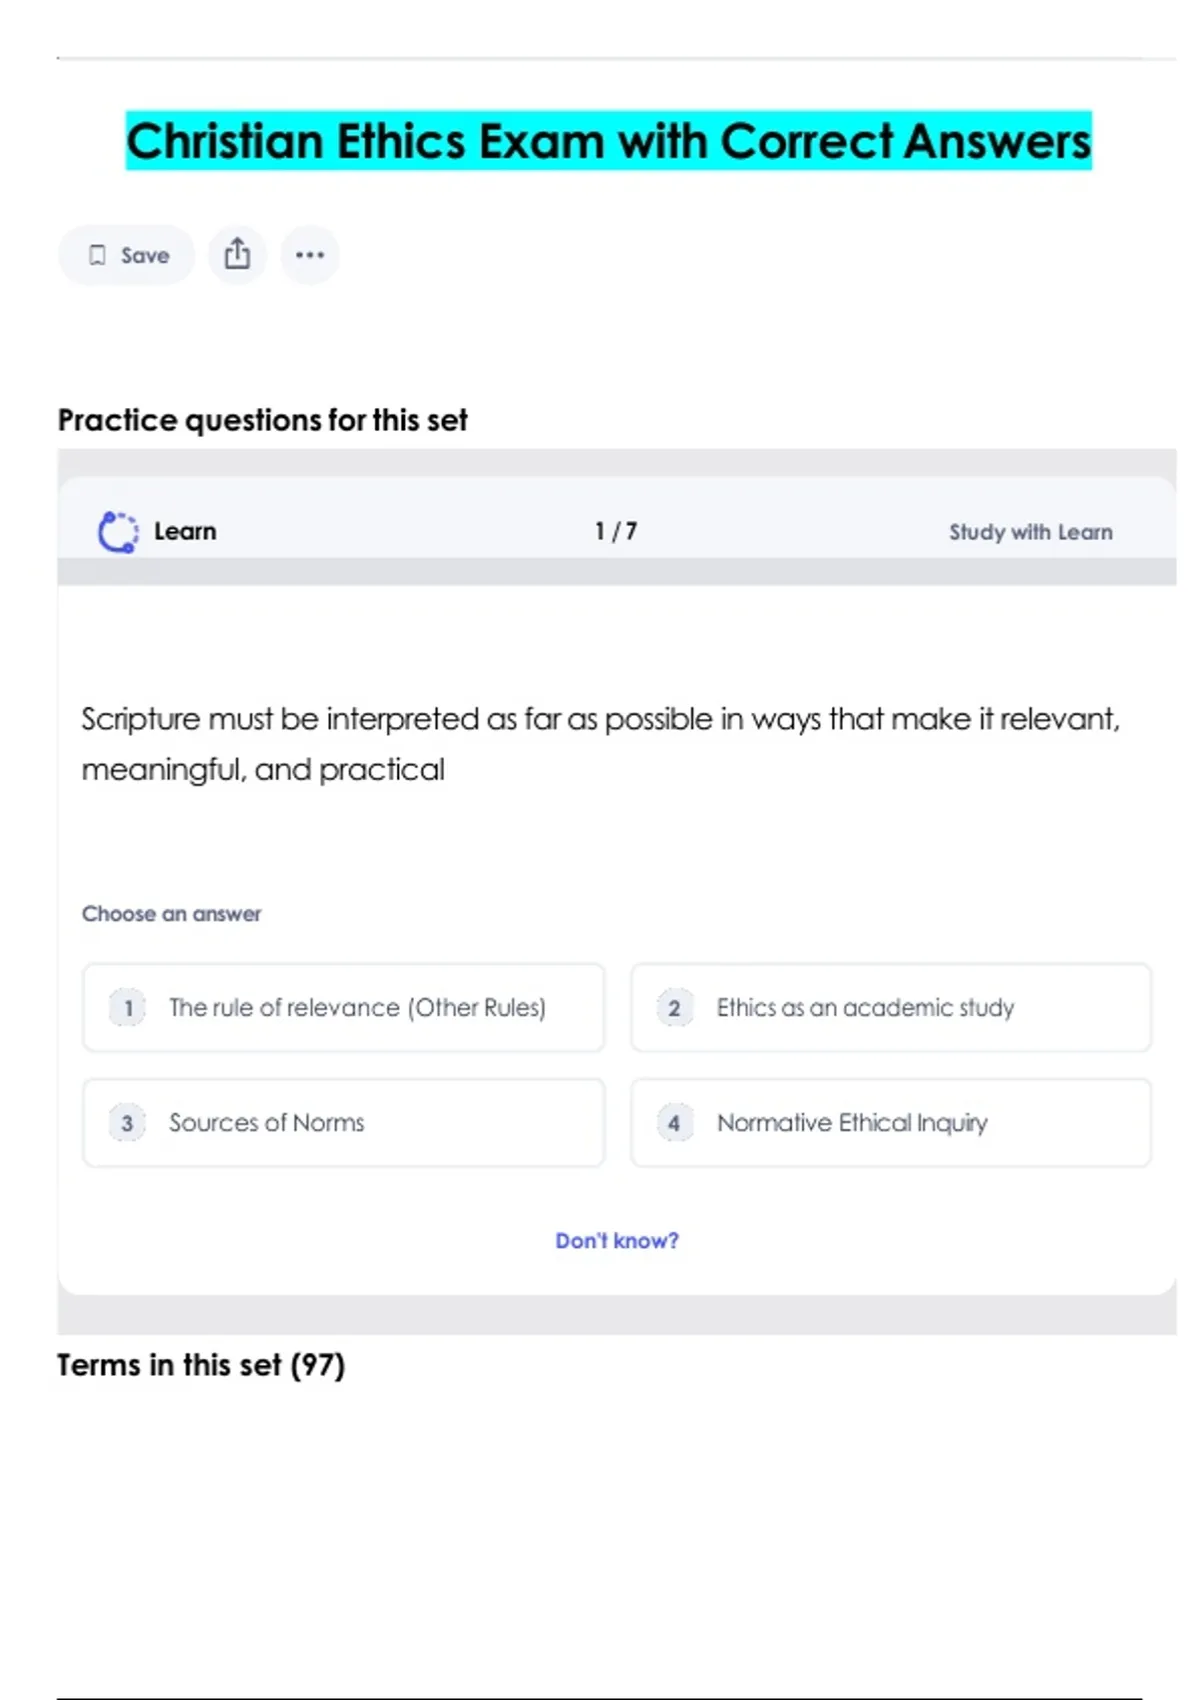Click the highlighted Christian Ethics Exam title
Image resolution: width=1200 pixels, height=1700 pixels.
point(608,141)
